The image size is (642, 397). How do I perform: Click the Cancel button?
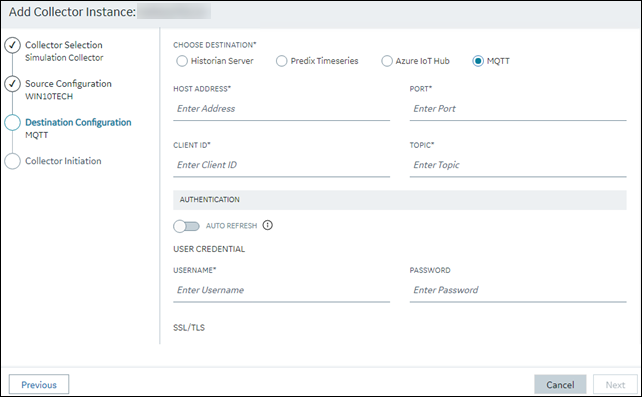click(x=560, y=385)
